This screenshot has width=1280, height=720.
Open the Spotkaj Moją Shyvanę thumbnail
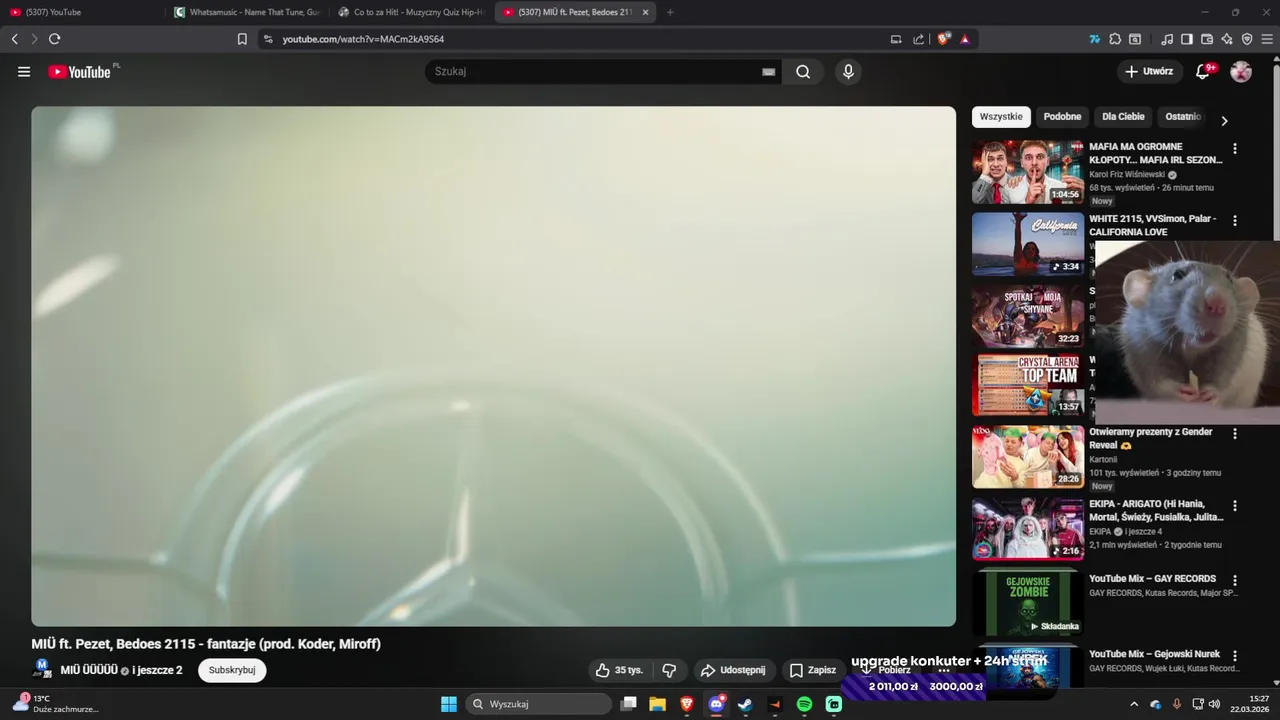click(1027, 316)
